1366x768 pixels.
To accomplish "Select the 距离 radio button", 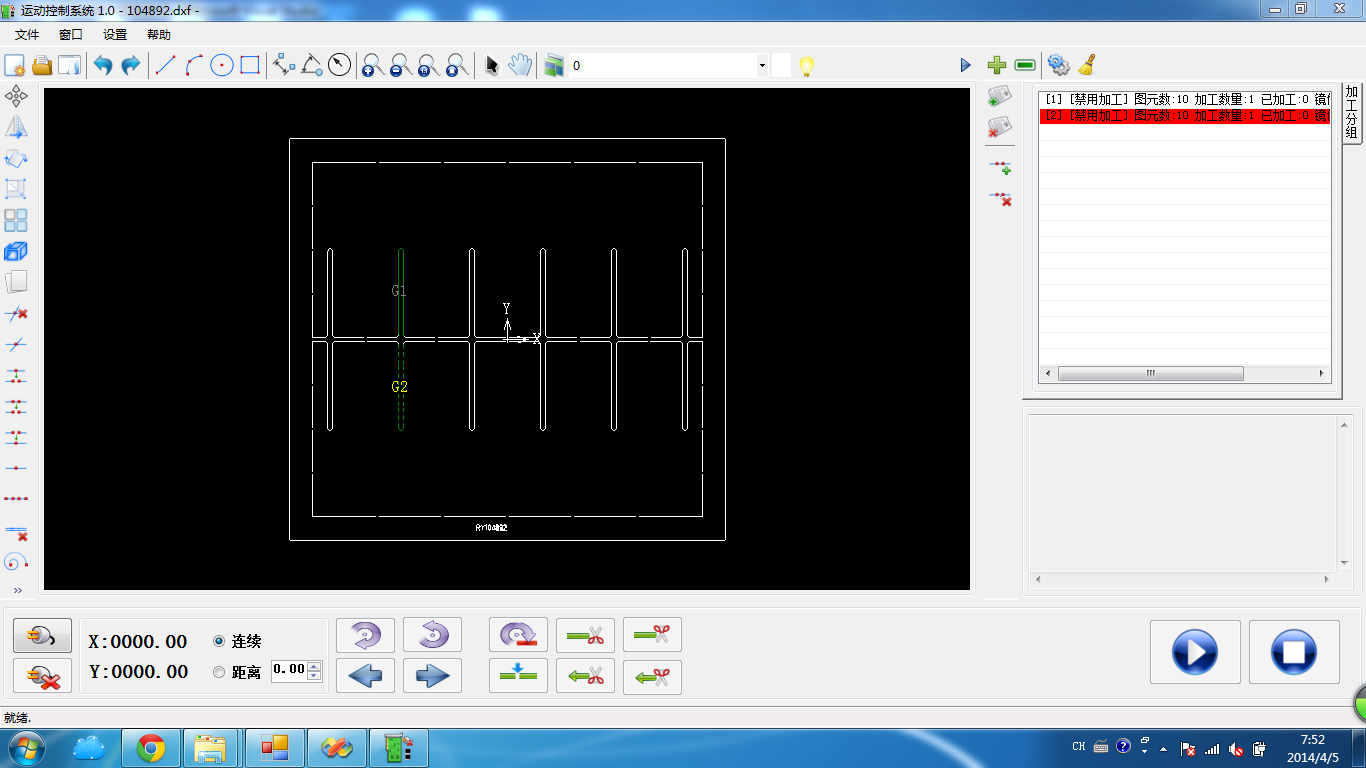I will pyautogui.click(x=219, y=672).
